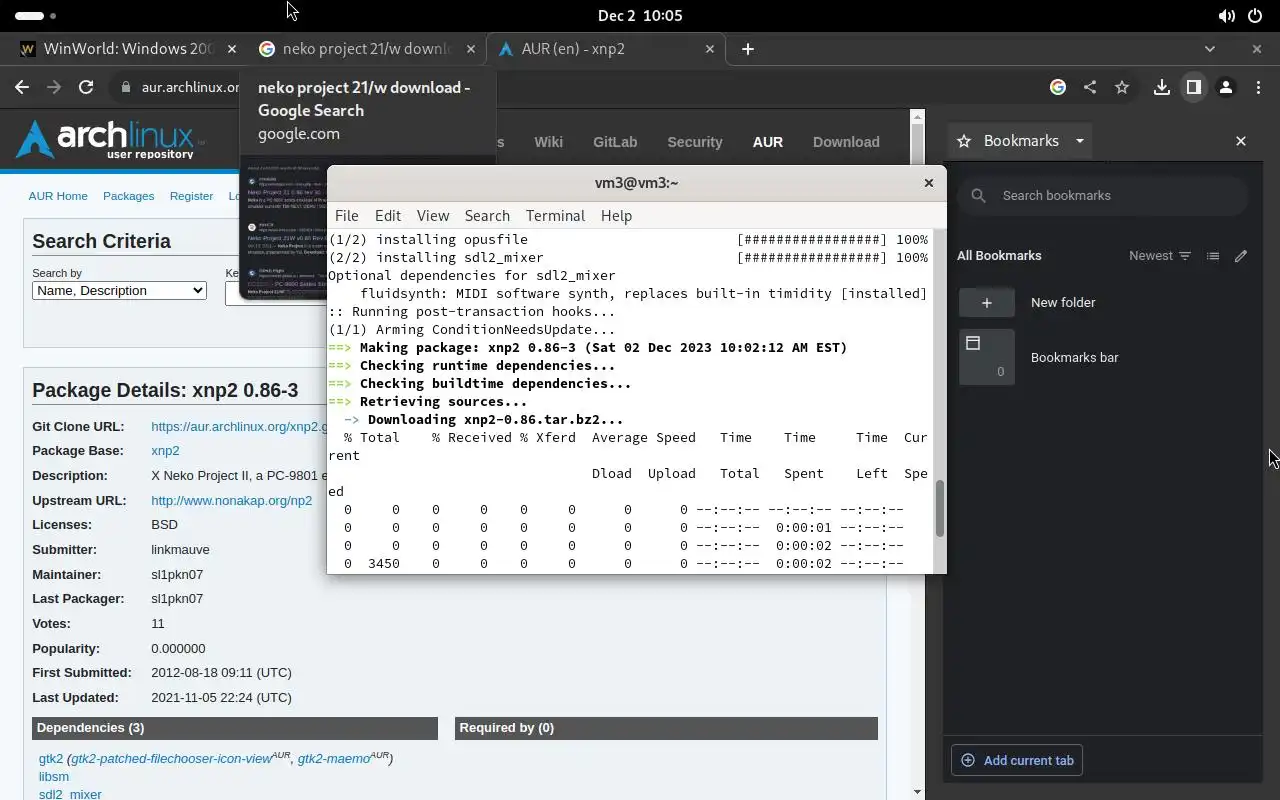Open the terminal File menu
1280x800 pixels.
[346, 215]
